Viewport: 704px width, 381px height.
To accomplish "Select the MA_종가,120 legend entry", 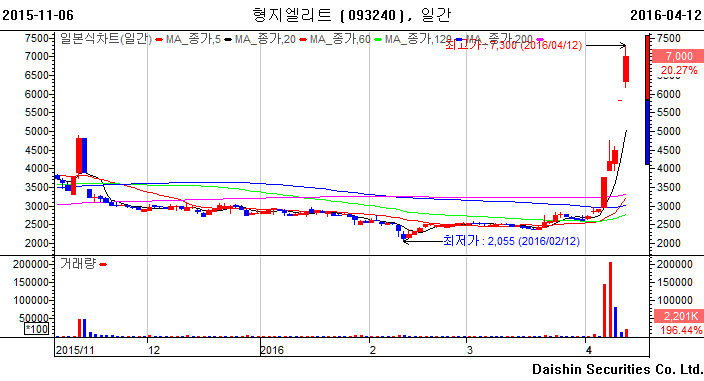I will click(418, 39).
